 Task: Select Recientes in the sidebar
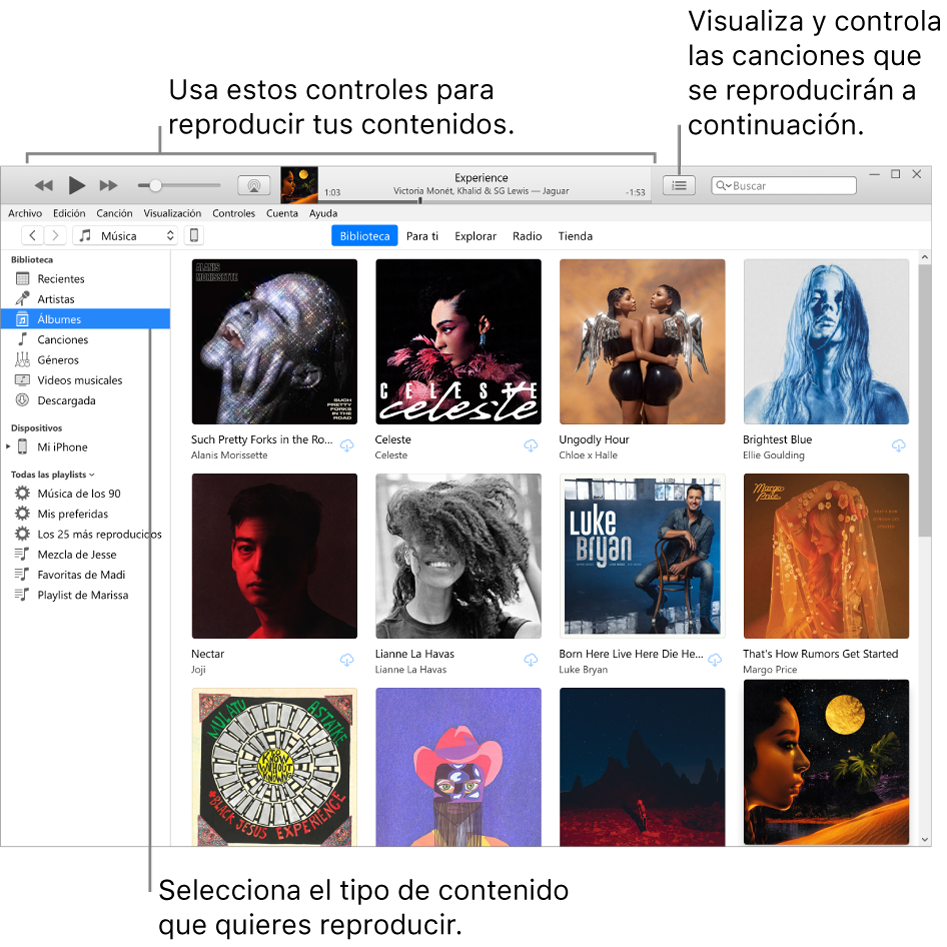pyautogui.click(x=85, y=279)
